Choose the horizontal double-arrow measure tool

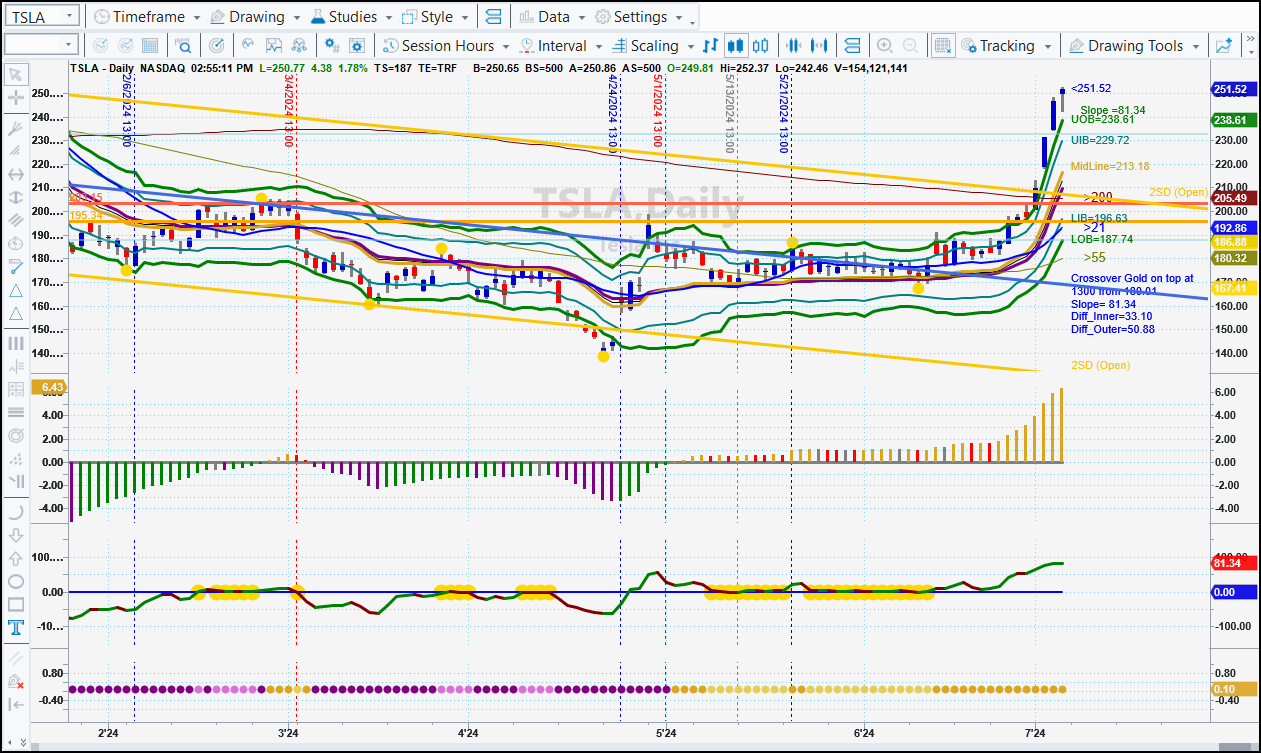coord(16,174)
